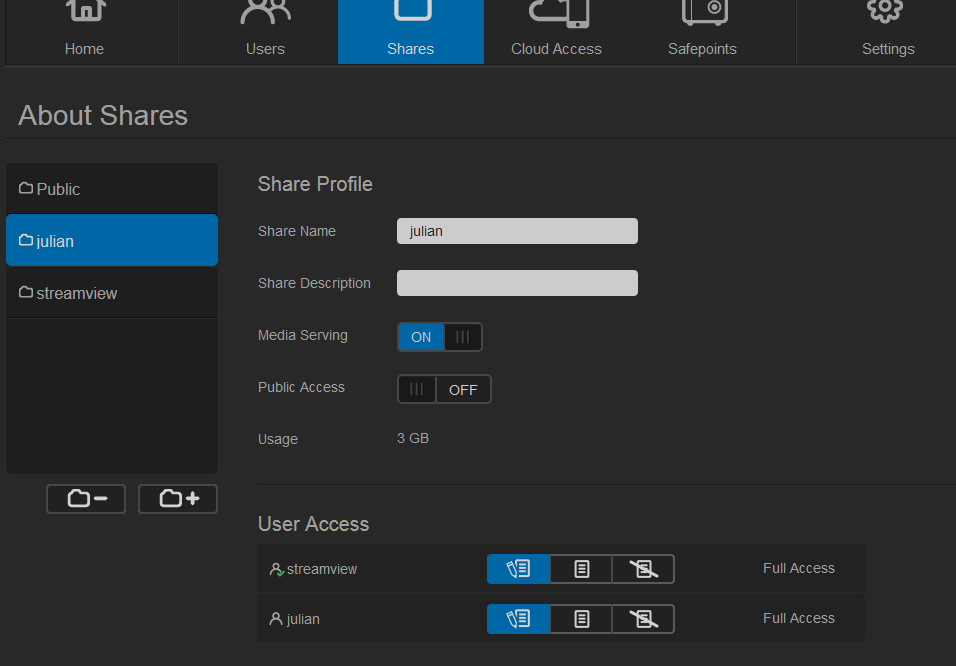Image resolution: width=956 pixels, height=666 pixels.
Task: Click the Share Description input field
Action: (517, 283)
